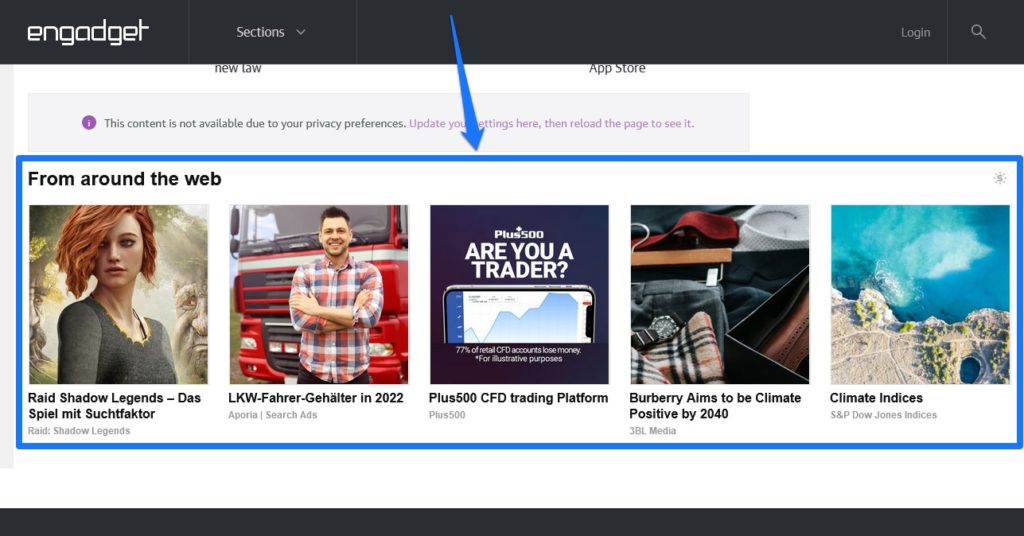Click the partially visible App Store text
This screenshot has height=536, width=1024.
pos(617,69)
